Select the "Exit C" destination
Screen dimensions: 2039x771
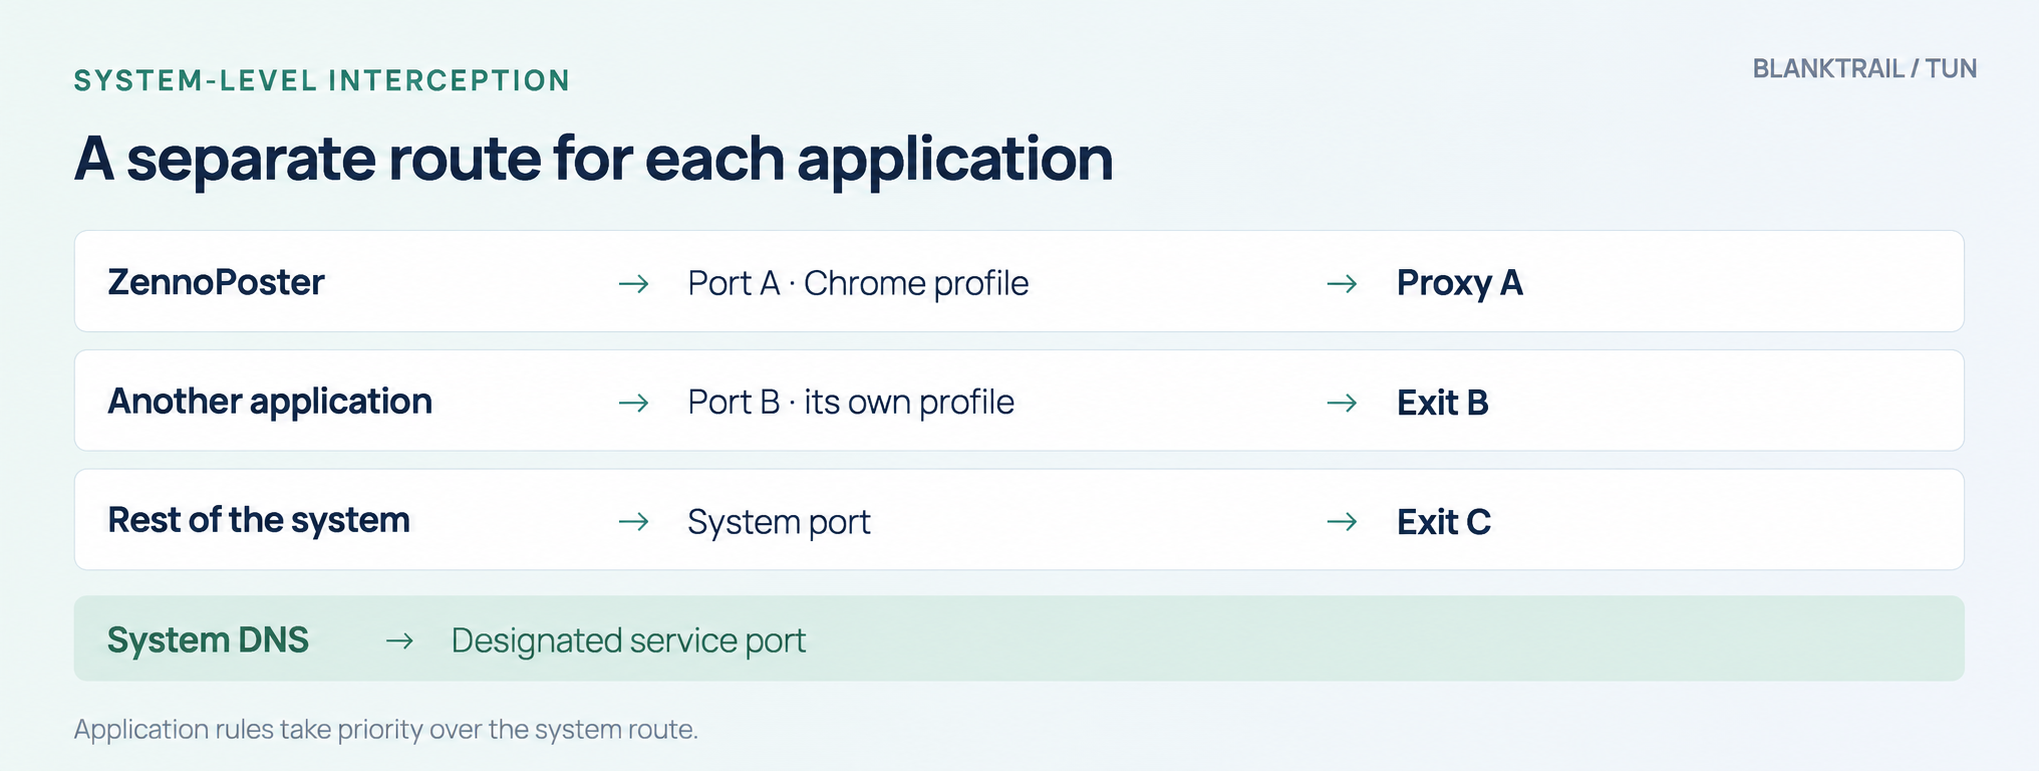tap(1444, 521)
